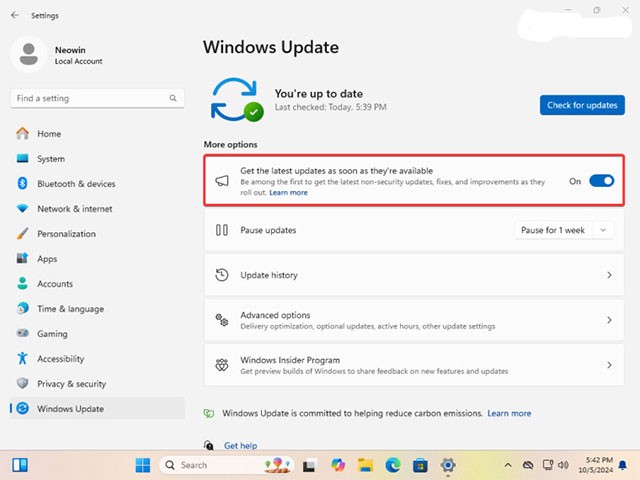This screenshot has height=480, width=640.
Task: Open the Windows Start button
Action: (x=142, y=465)
